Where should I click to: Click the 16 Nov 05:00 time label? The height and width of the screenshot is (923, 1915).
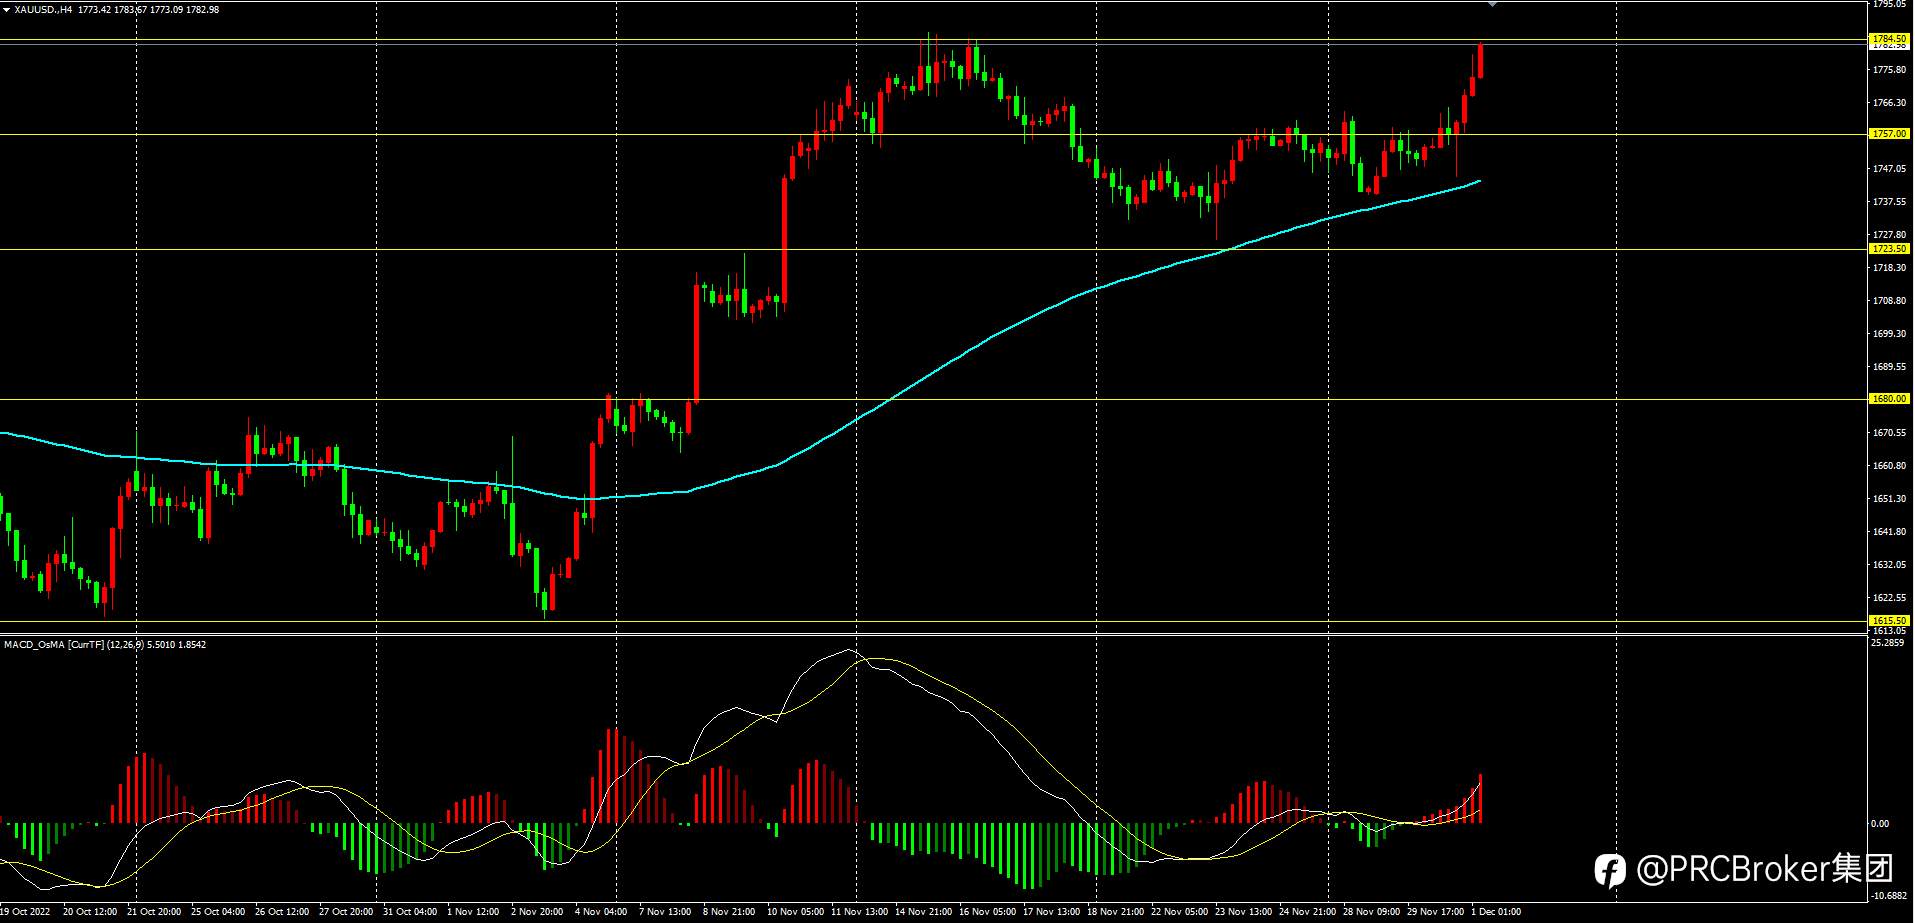[x=988, y=912]
